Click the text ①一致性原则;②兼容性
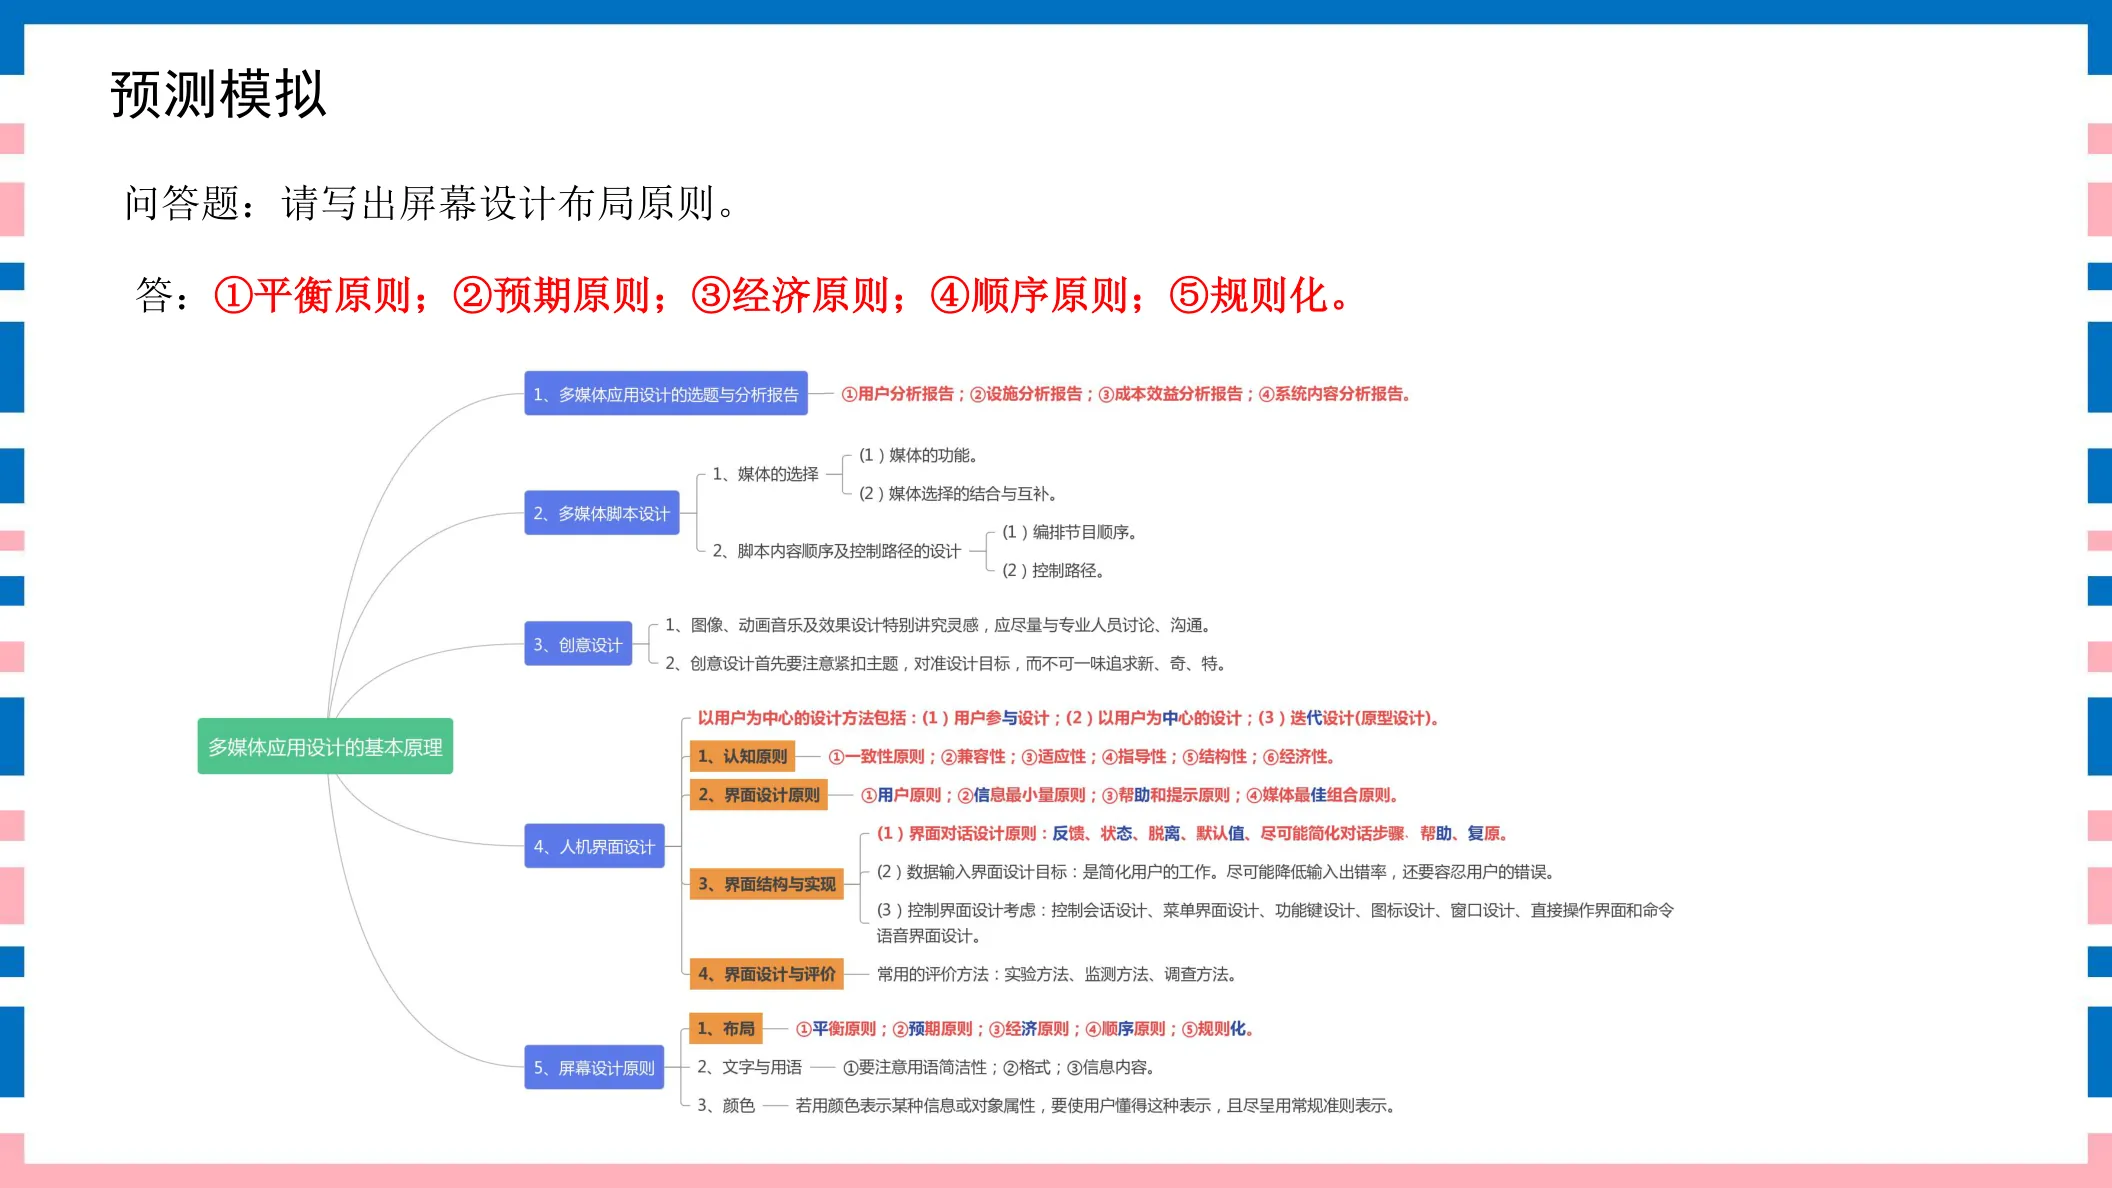The image size is (2112, 1188). (x=1082, y=756)
